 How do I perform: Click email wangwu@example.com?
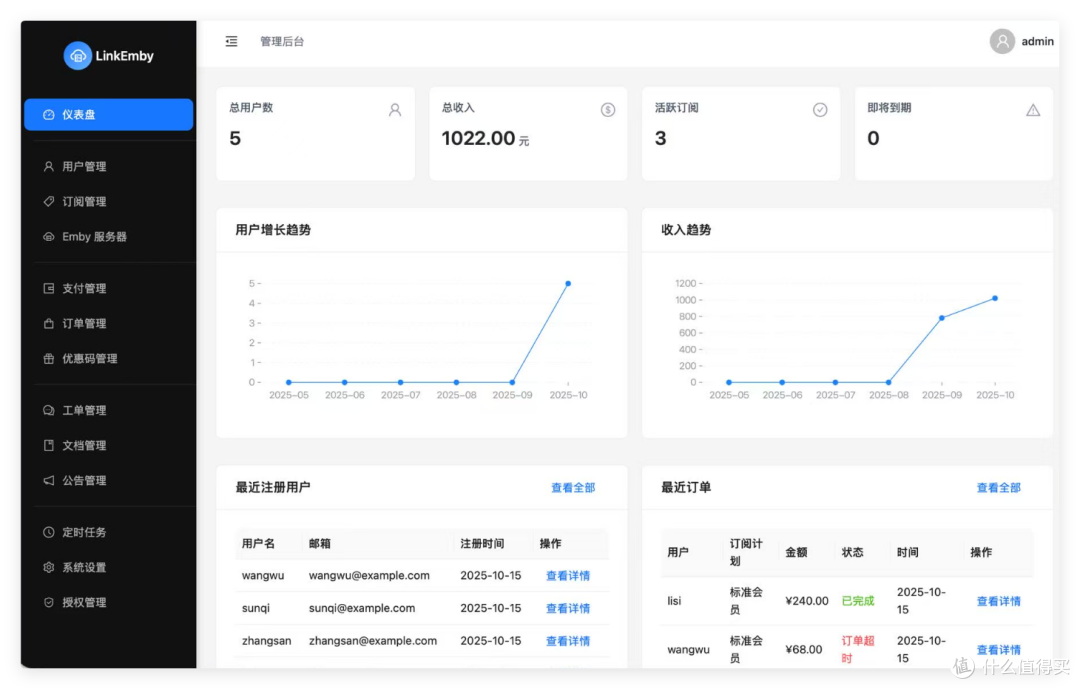coord(369,575)
